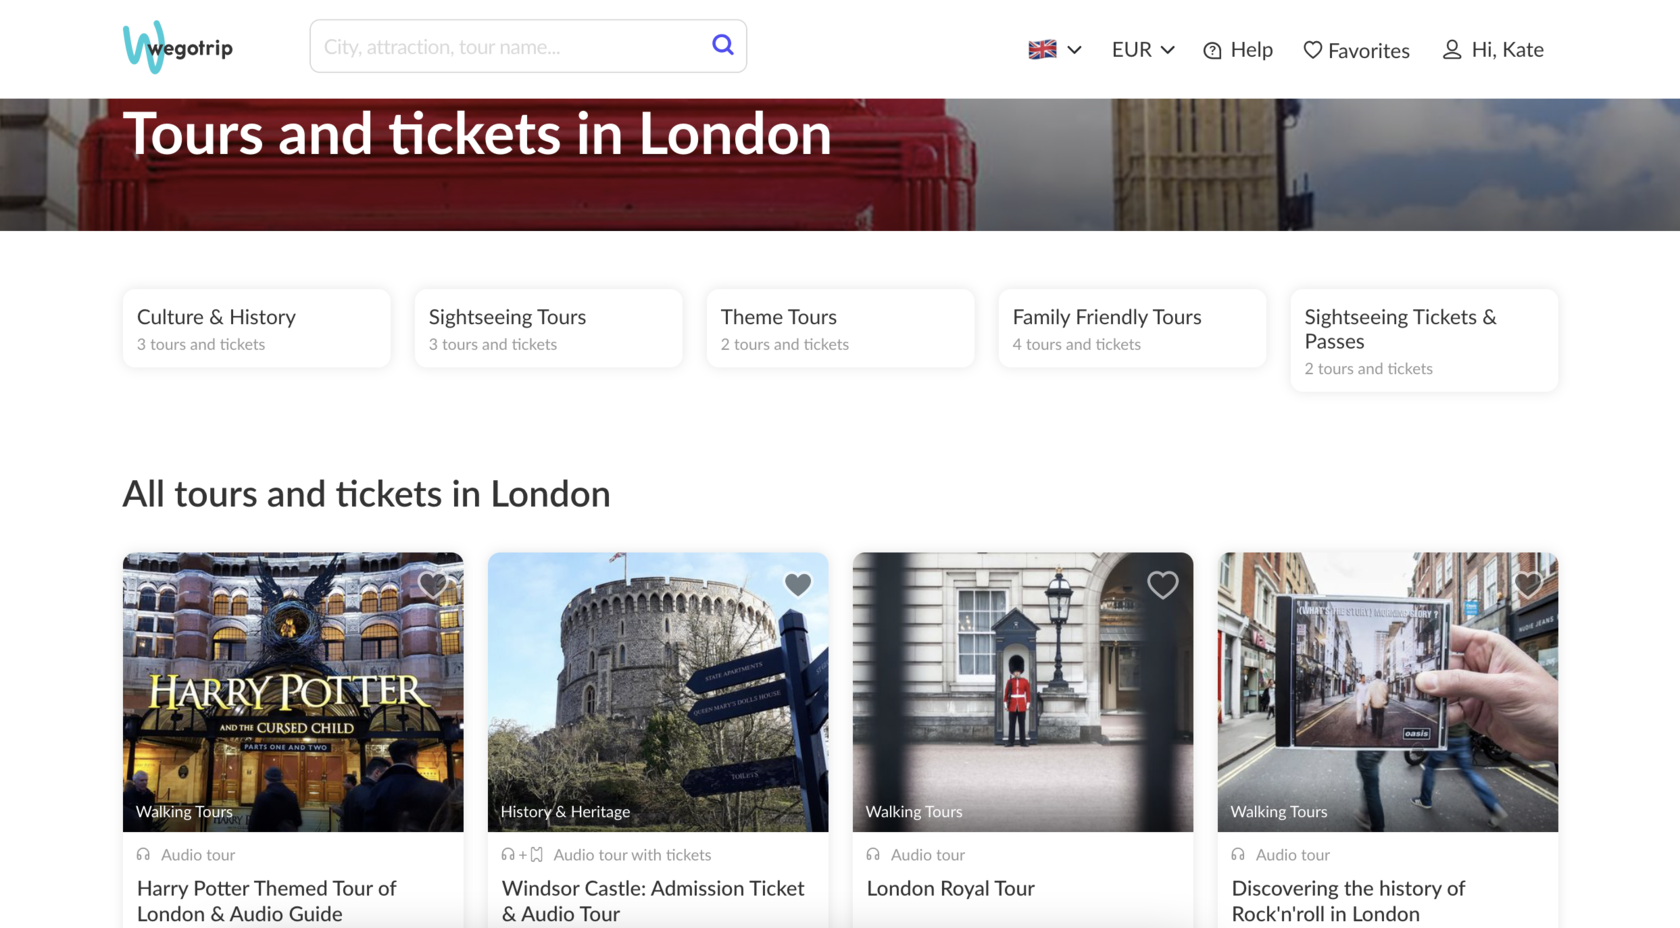Open Windsor Castle Admission Ticket title link
Viewport: 1680px width, 928px height.
point(653,901)
